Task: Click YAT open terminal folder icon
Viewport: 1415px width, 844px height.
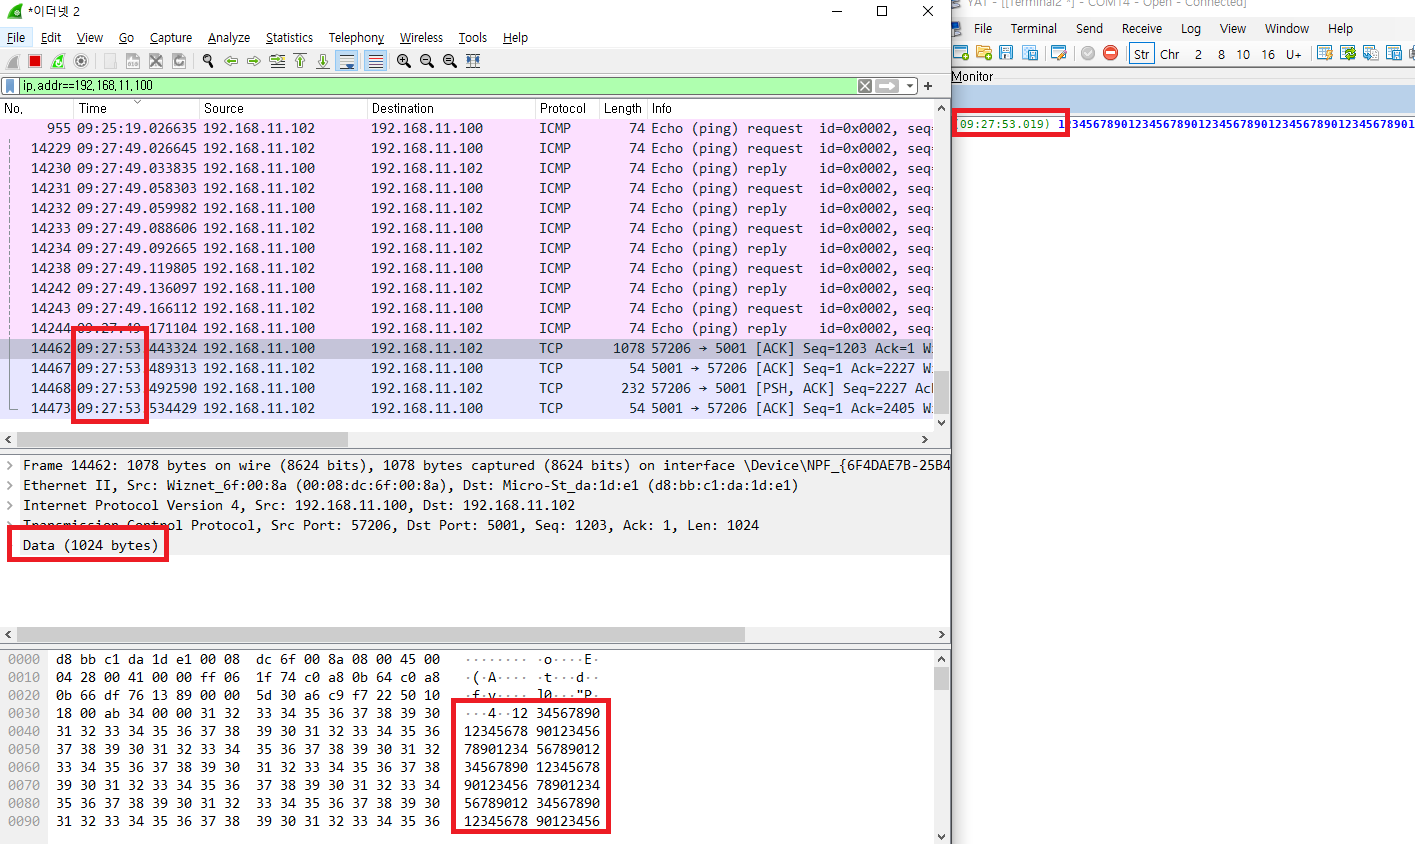Action: (984, 53)
